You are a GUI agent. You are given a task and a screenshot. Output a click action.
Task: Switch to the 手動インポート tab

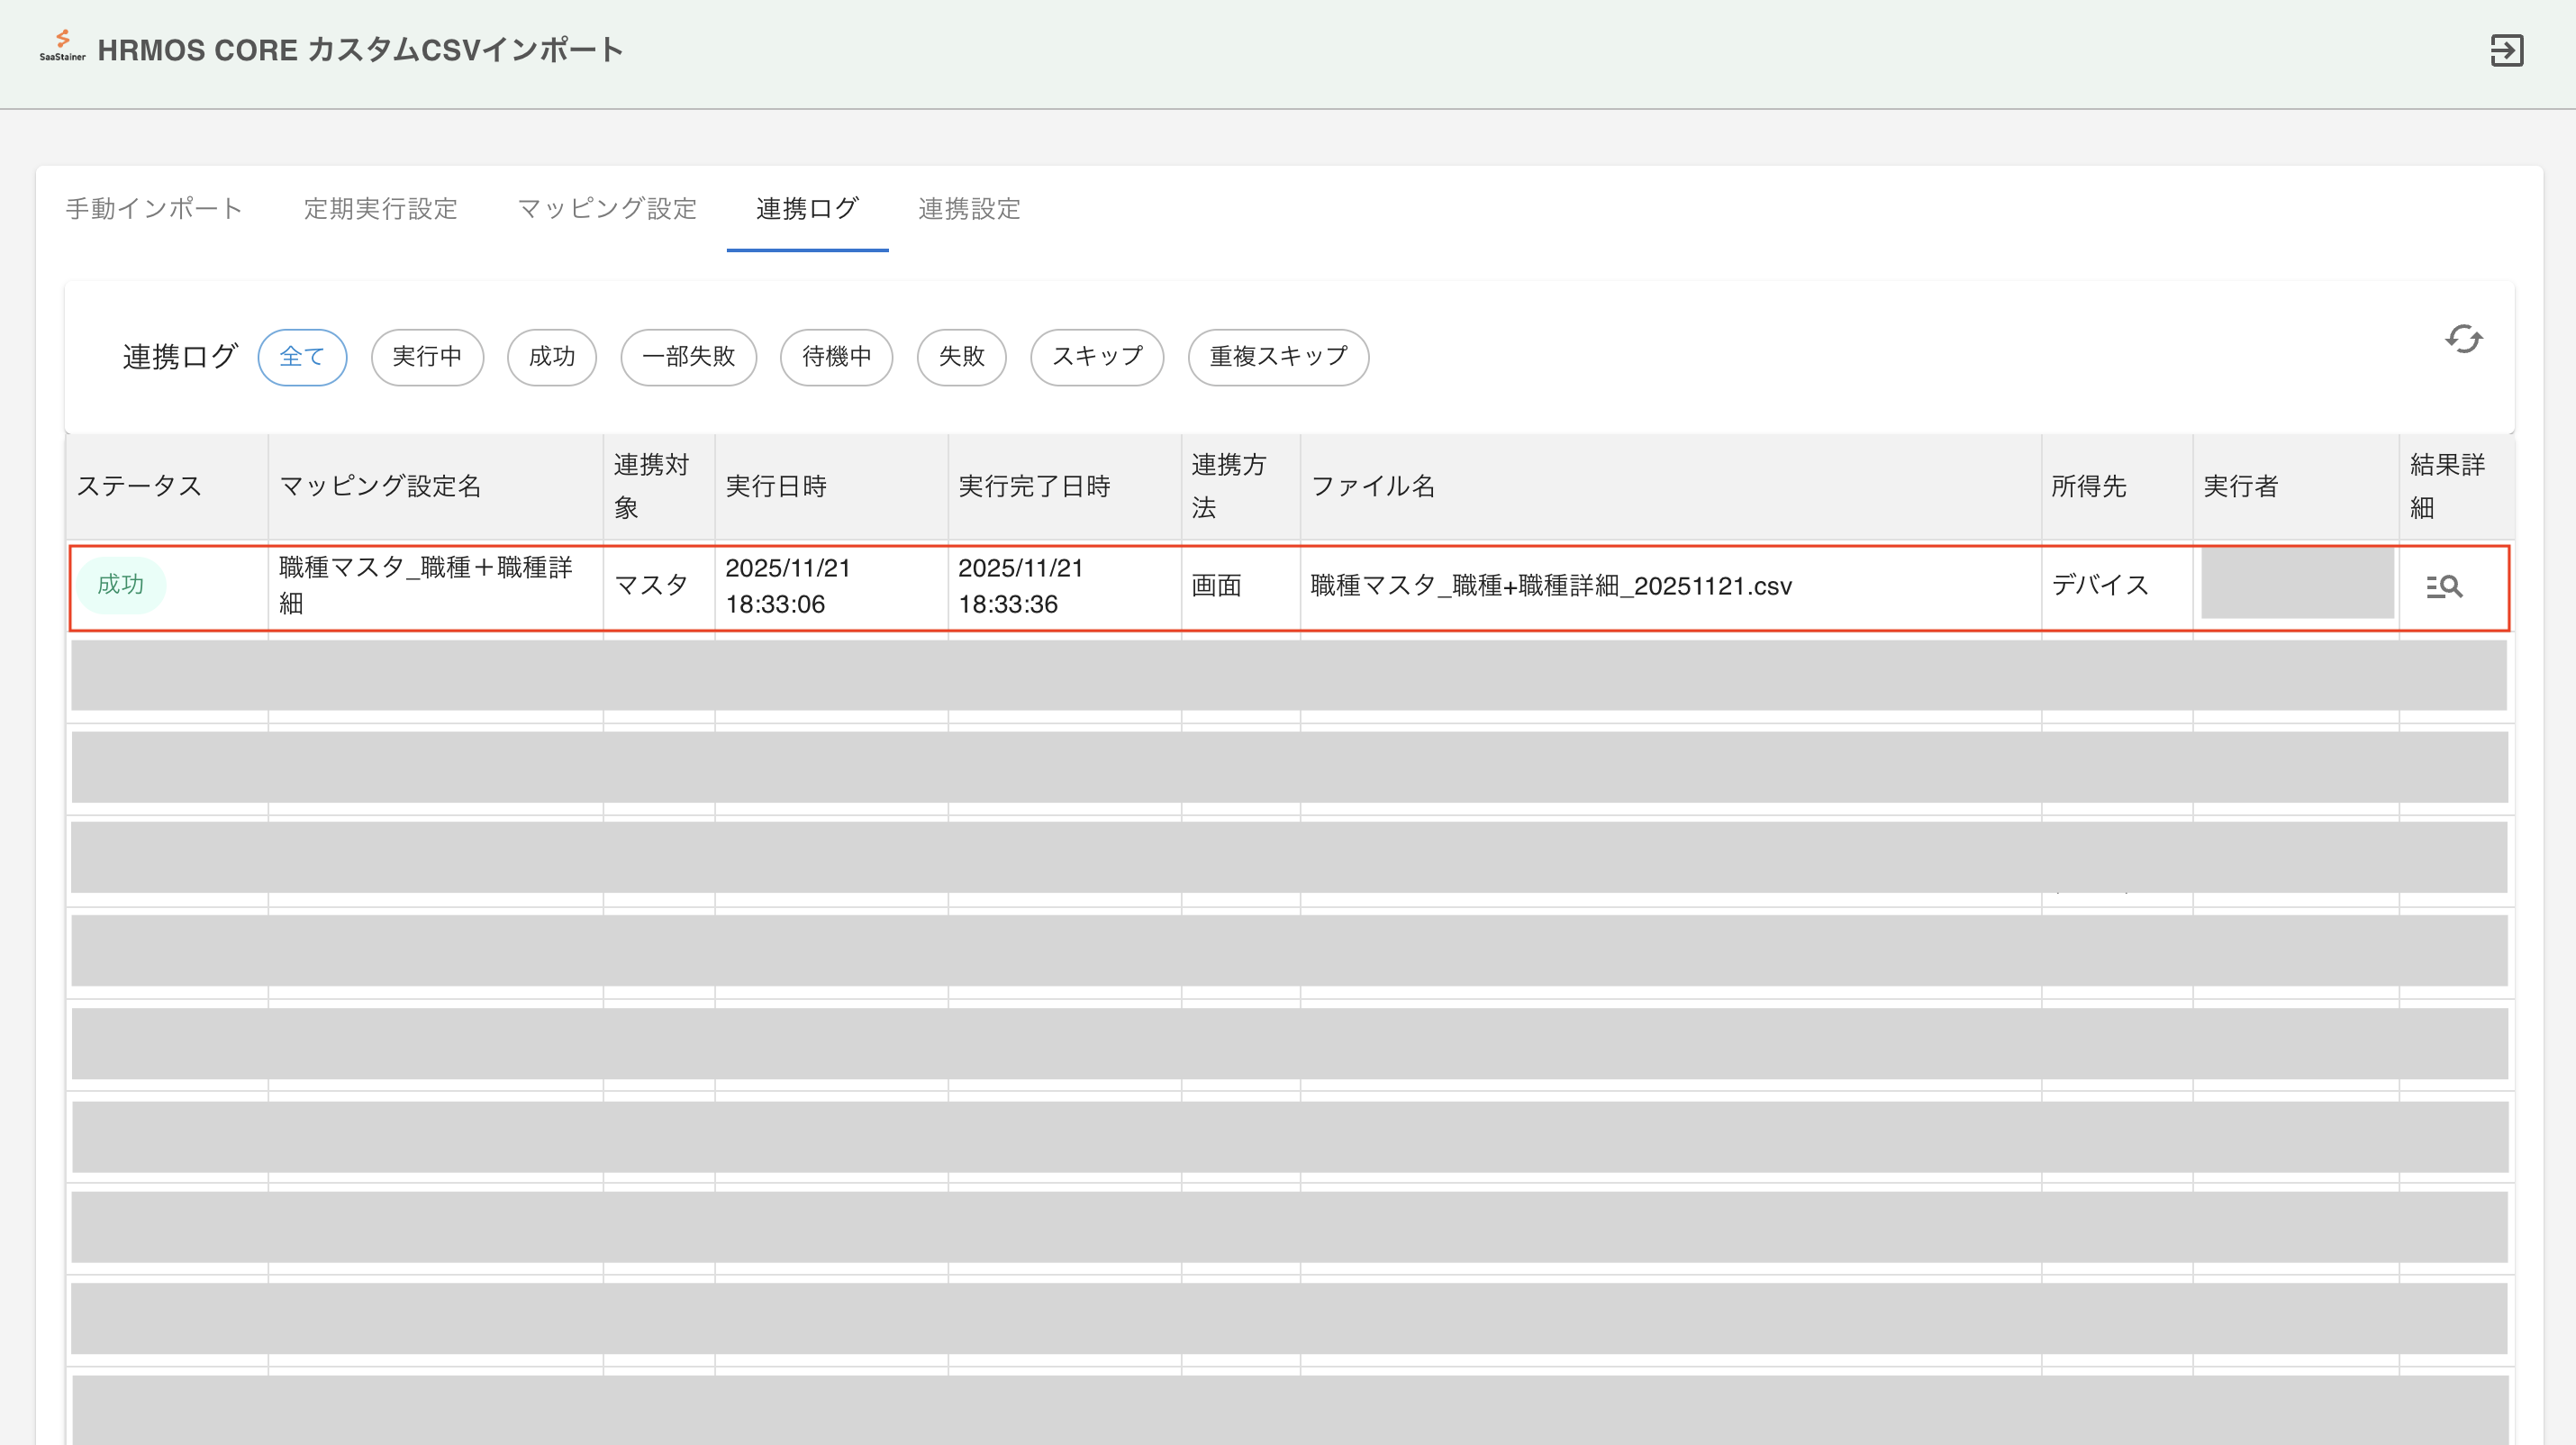click(x=154, y=208)
